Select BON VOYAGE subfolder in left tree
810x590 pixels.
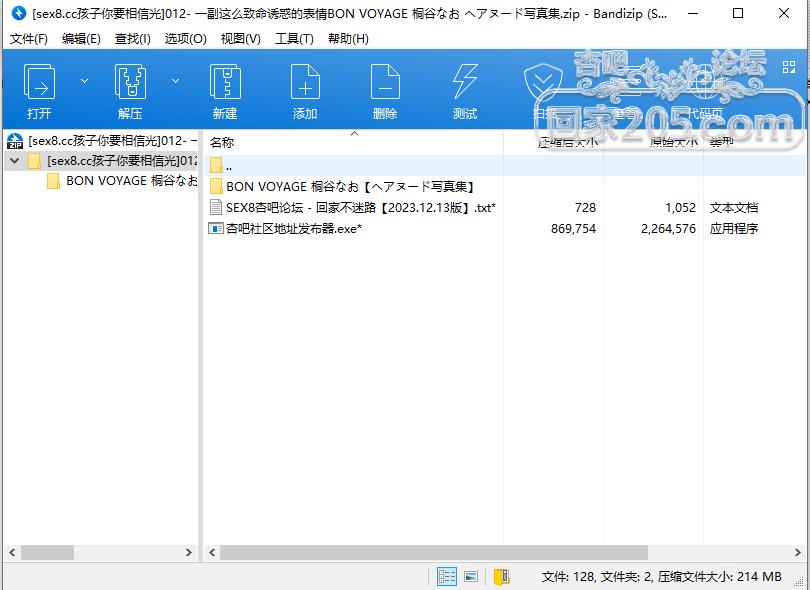click(x=122, y=180)
